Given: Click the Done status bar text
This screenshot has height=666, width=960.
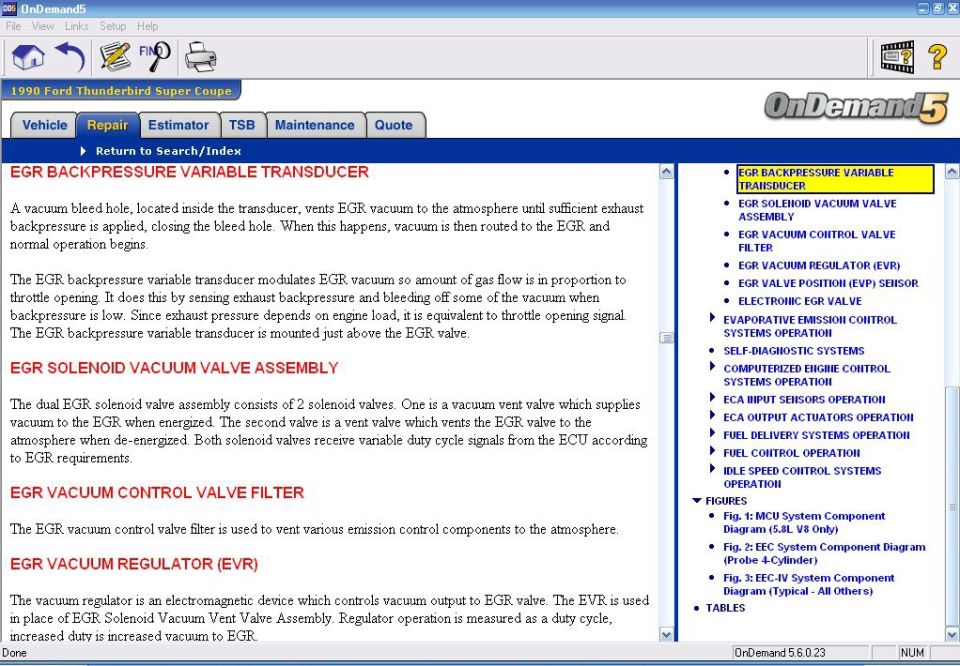Looking at the screenshot, I should [15, 653].
